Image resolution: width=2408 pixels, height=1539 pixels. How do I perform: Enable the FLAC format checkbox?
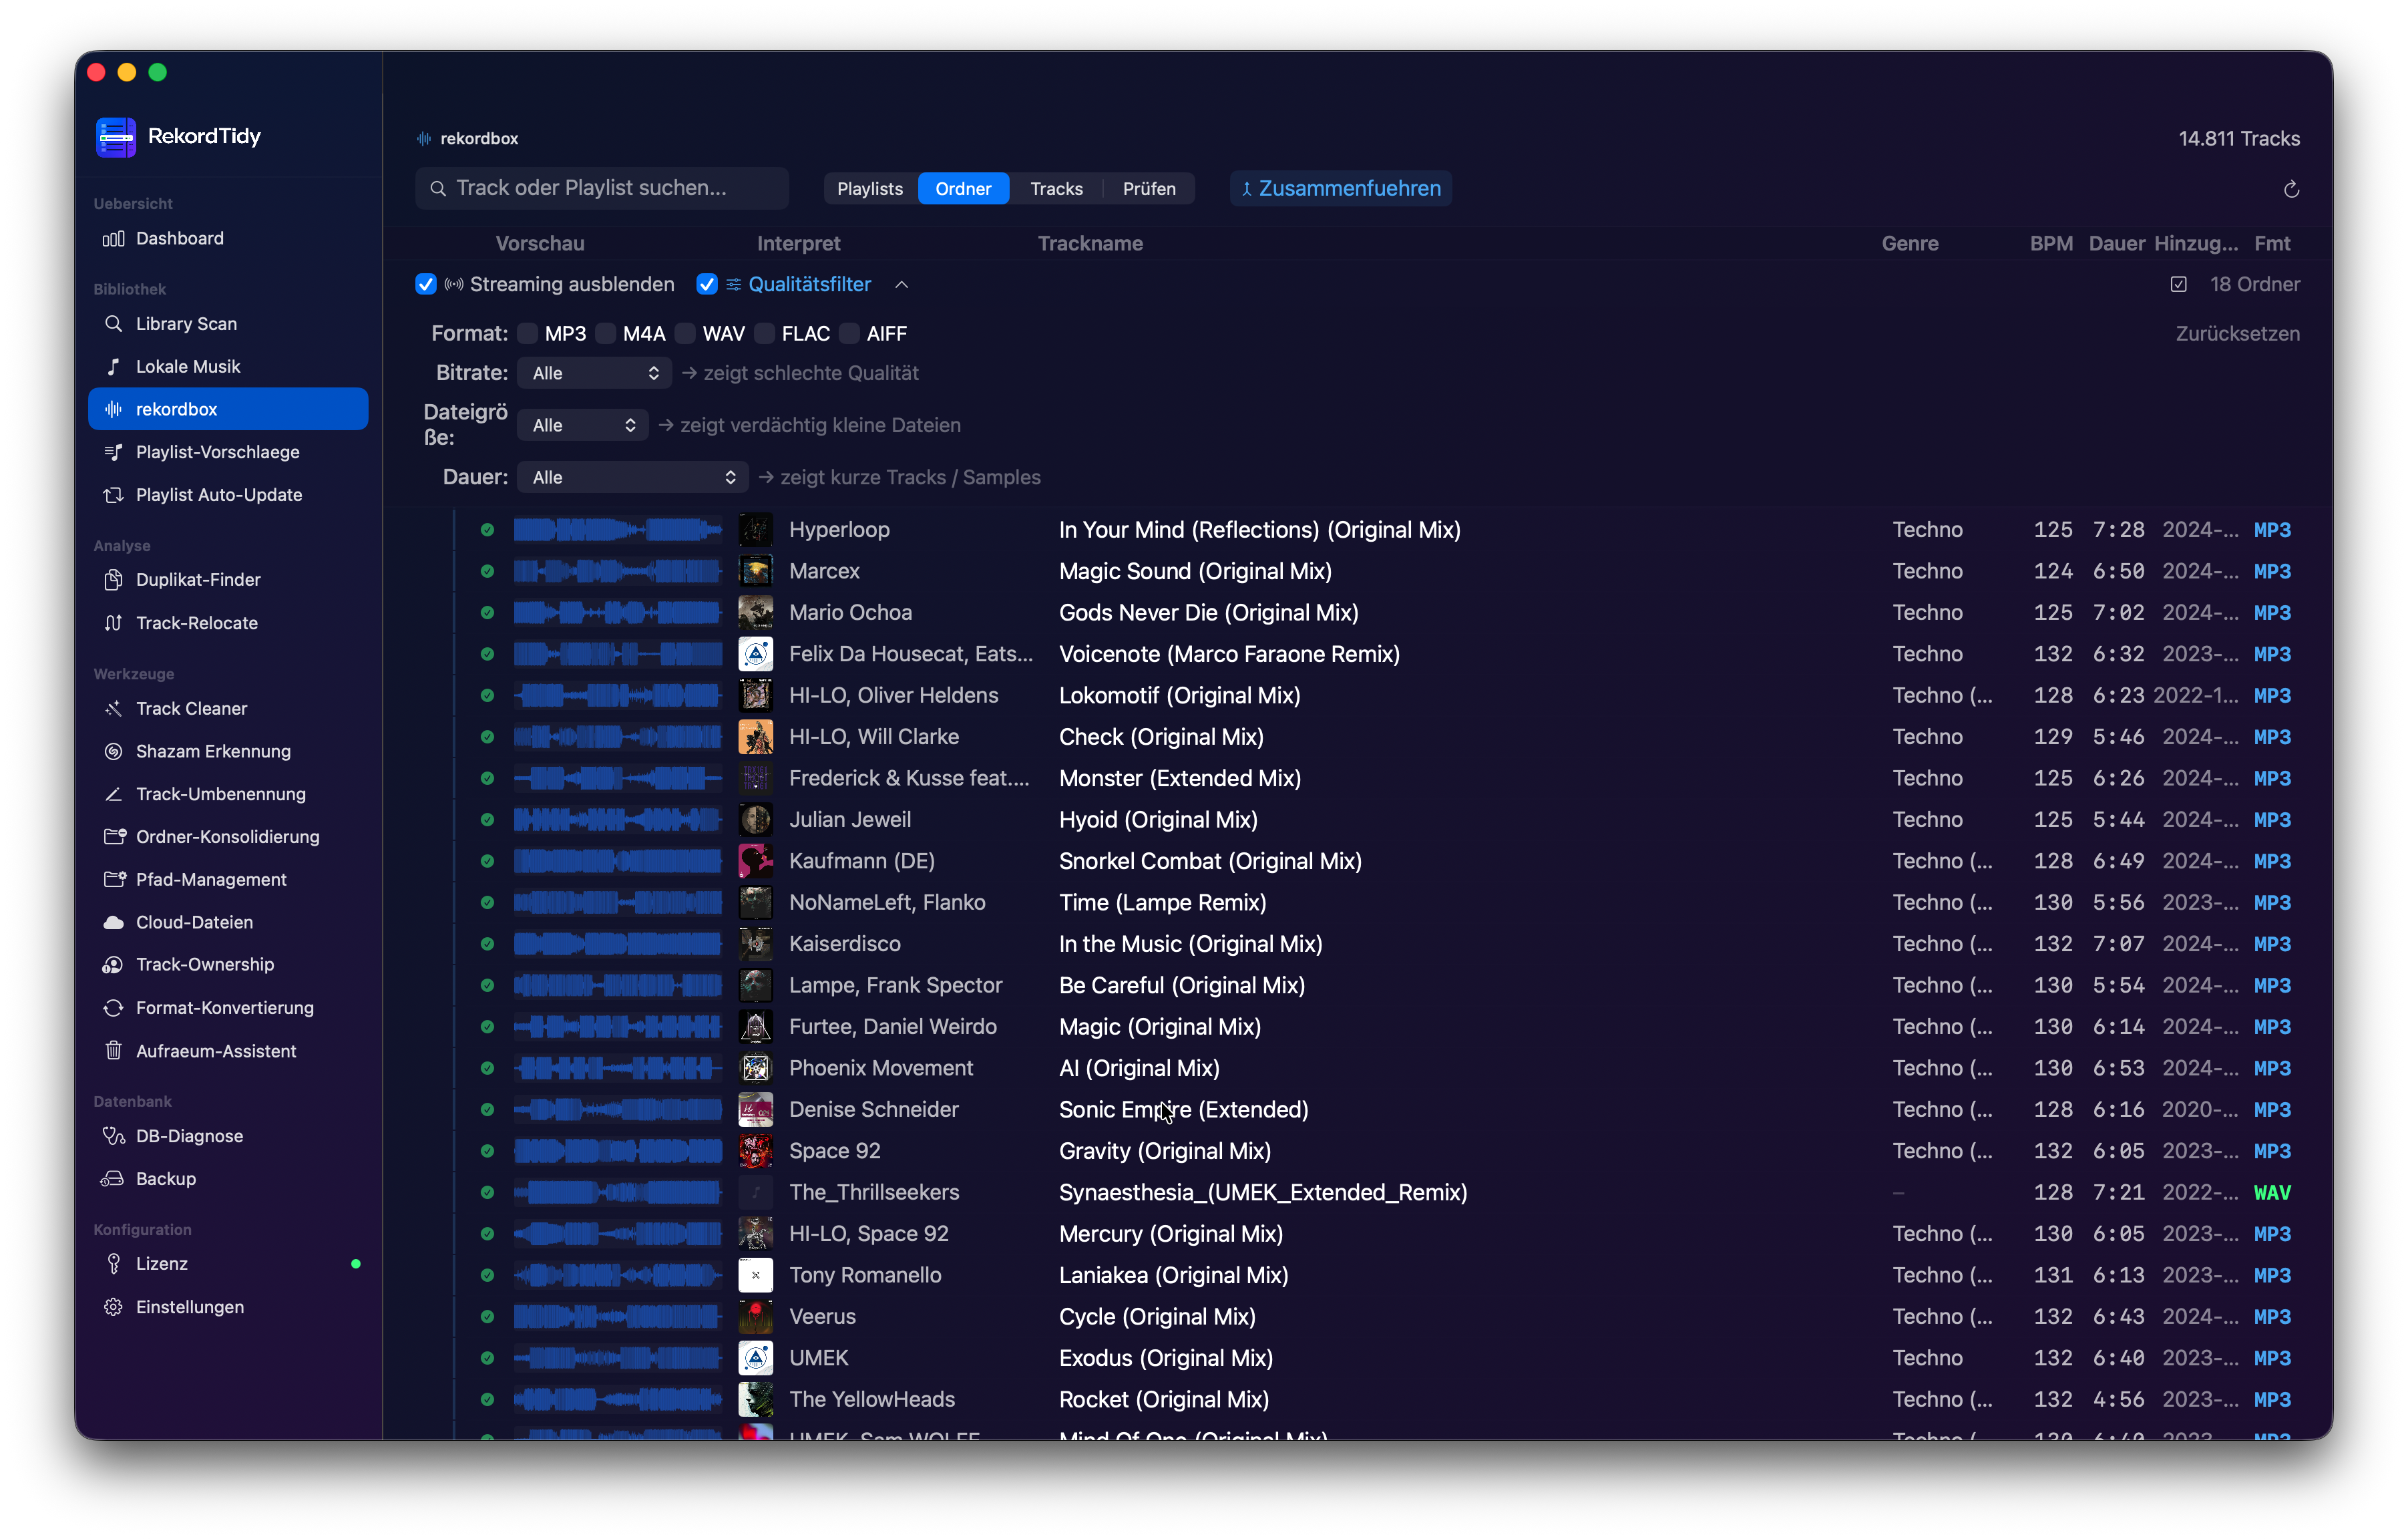click(765, 334)
